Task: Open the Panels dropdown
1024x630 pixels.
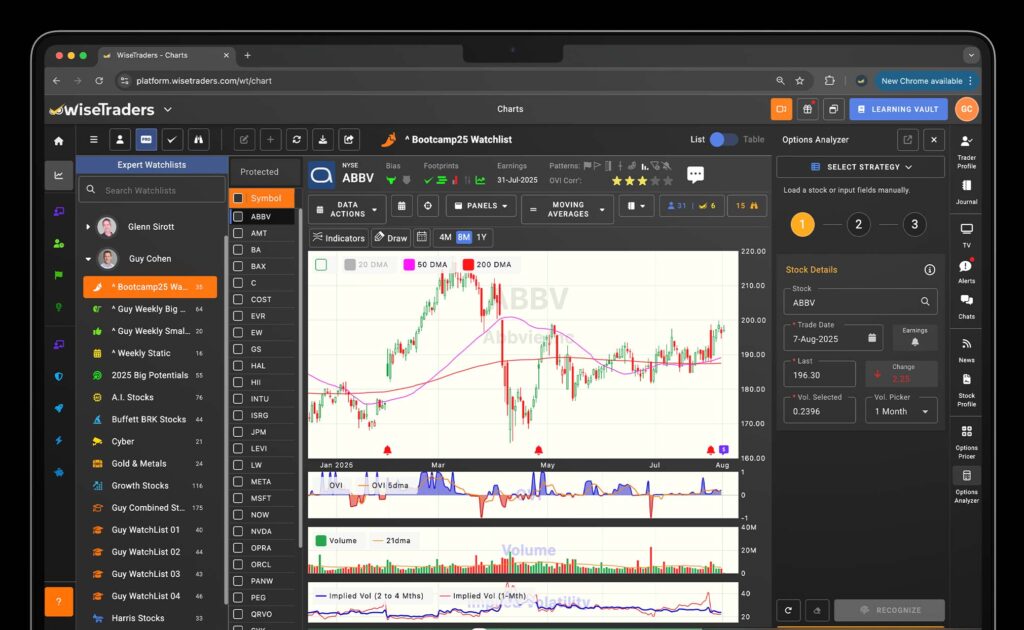Action: (481, 206)
